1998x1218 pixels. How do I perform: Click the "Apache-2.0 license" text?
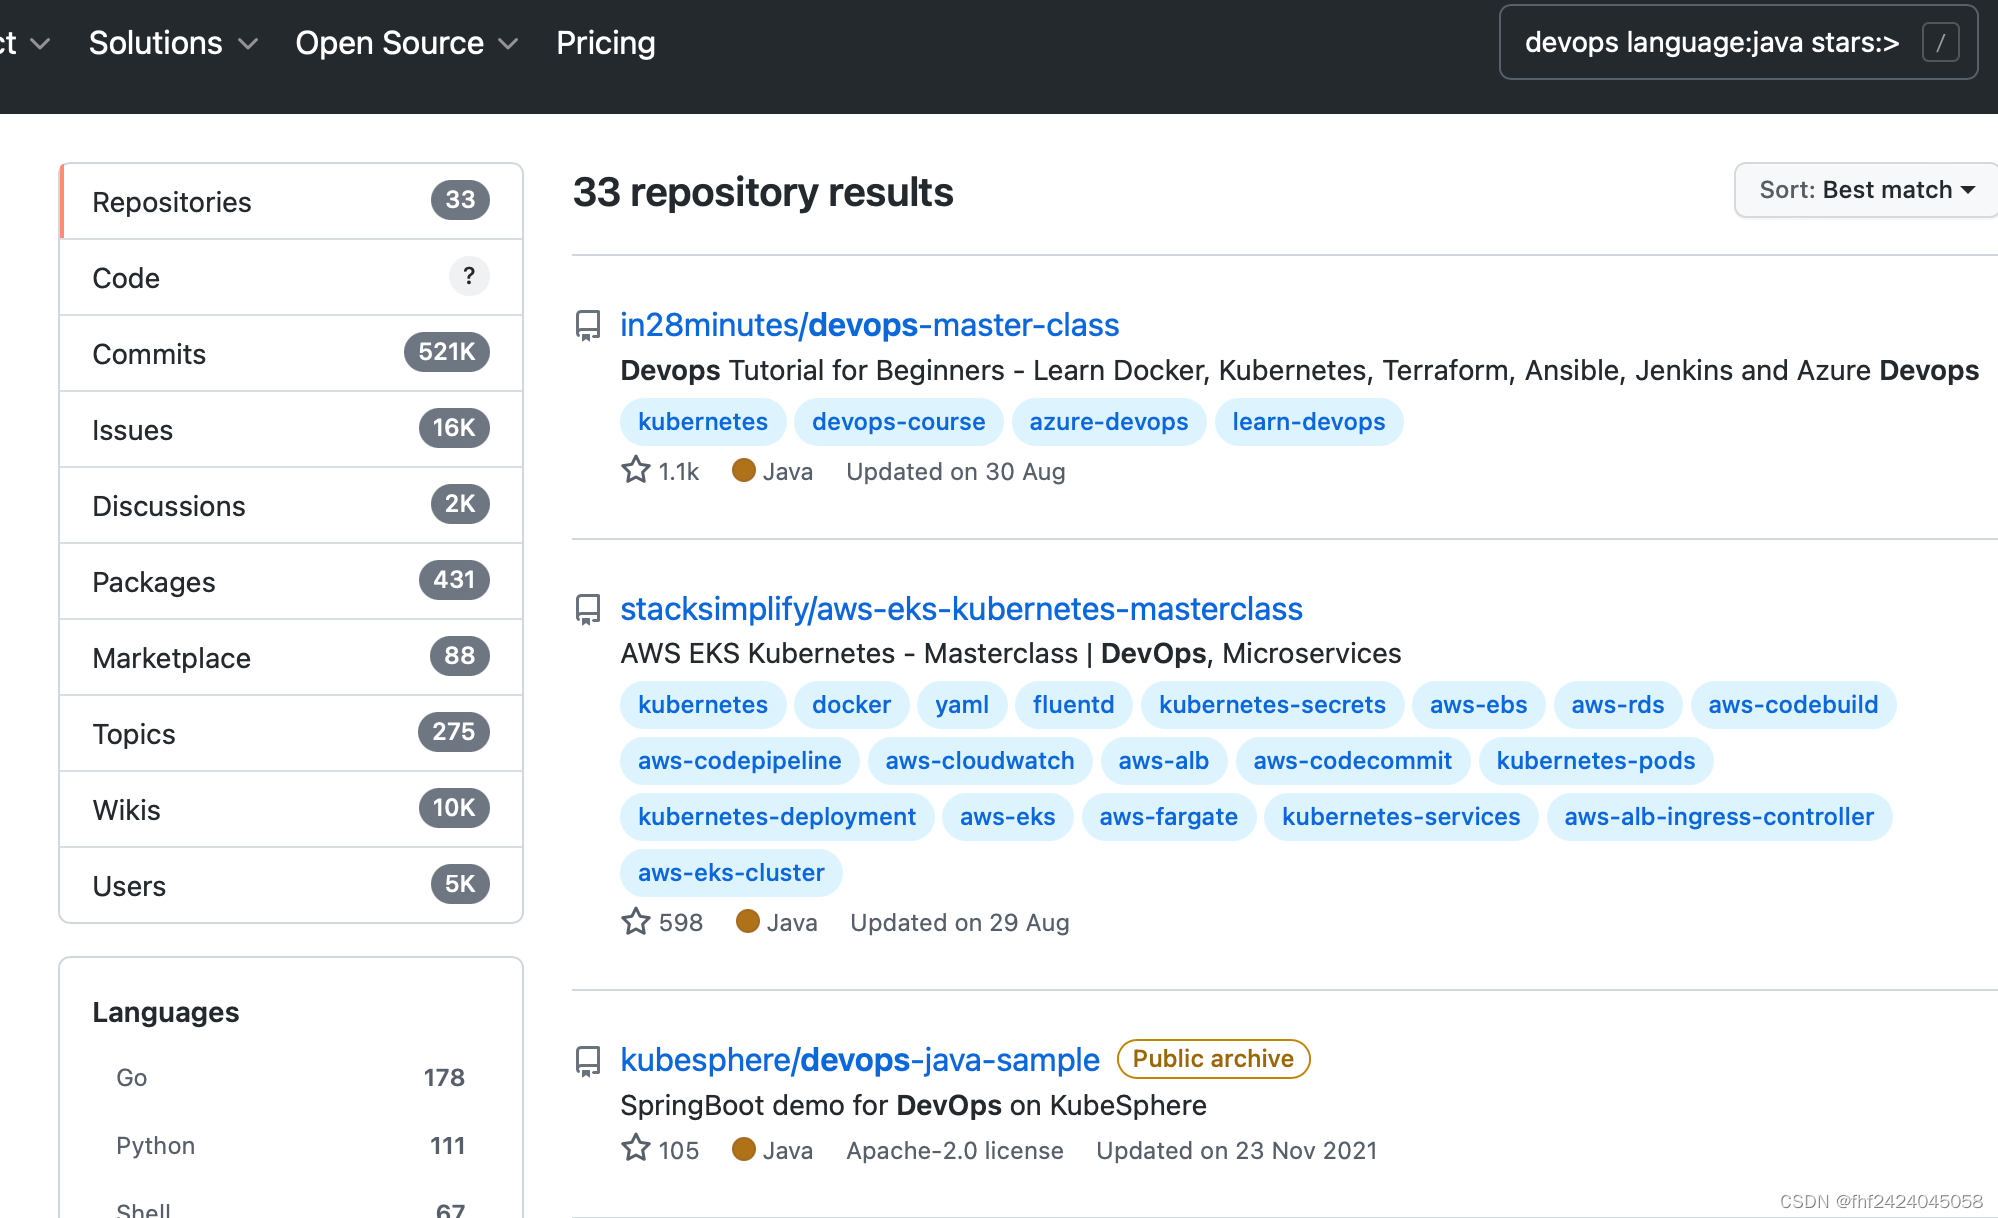[x=955, y=1150]
